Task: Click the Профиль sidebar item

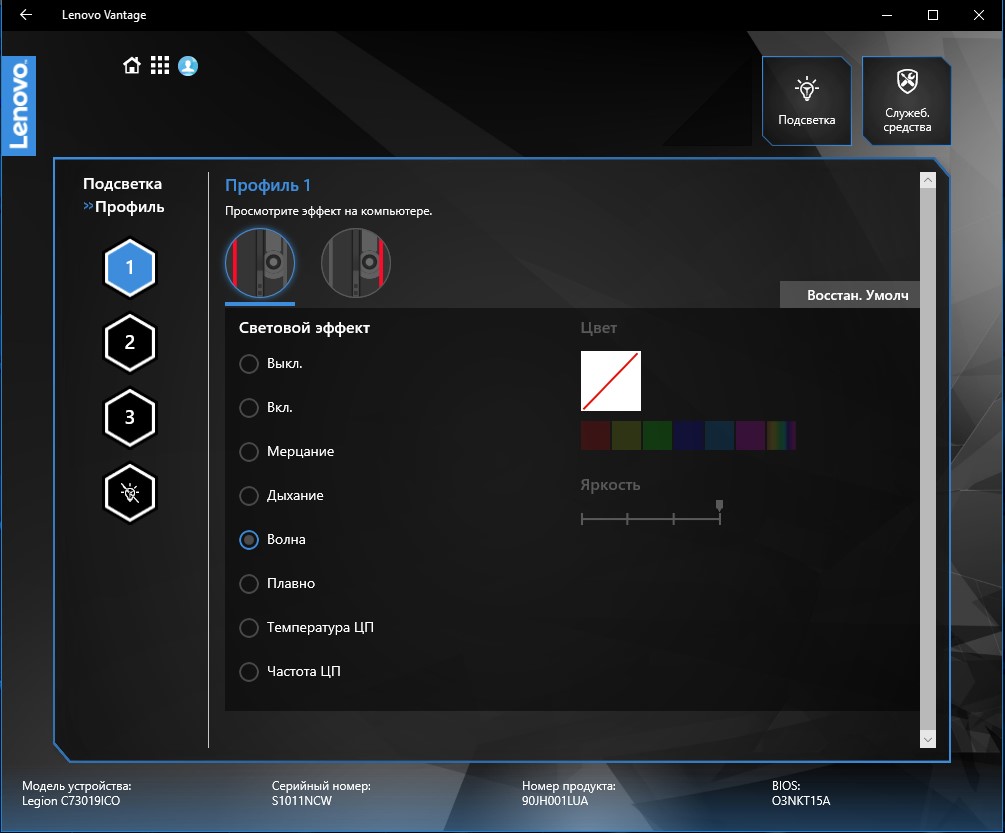Action: click(129, 207)
